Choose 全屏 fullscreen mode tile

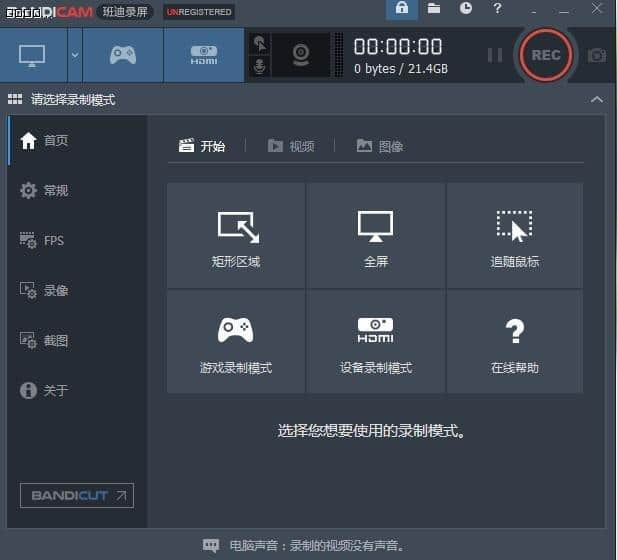[x=375, y=235]
